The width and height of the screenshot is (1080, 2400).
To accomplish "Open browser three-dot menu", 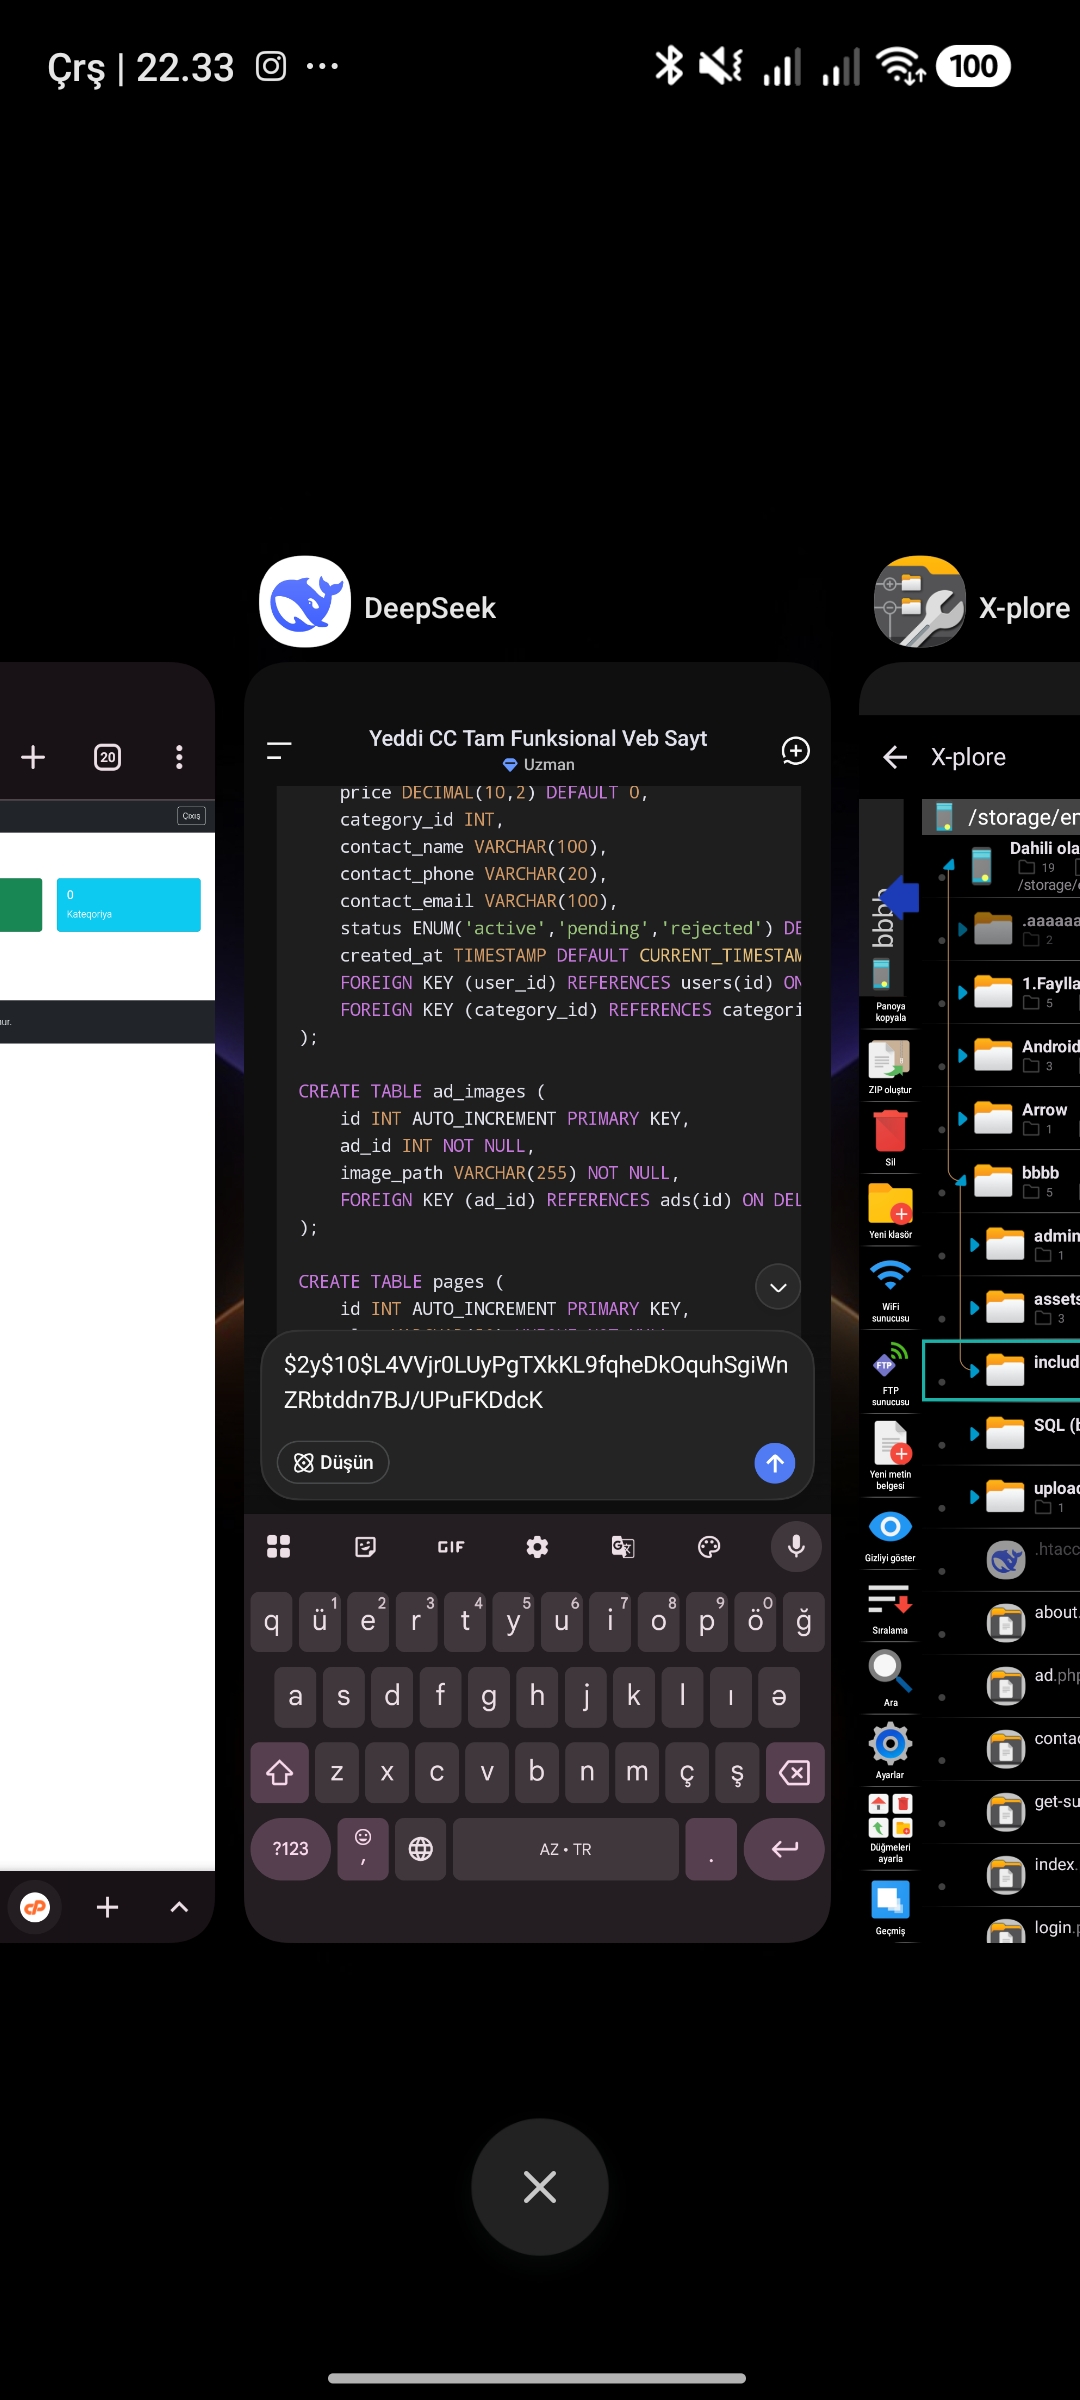I will (x=179, y=757).
